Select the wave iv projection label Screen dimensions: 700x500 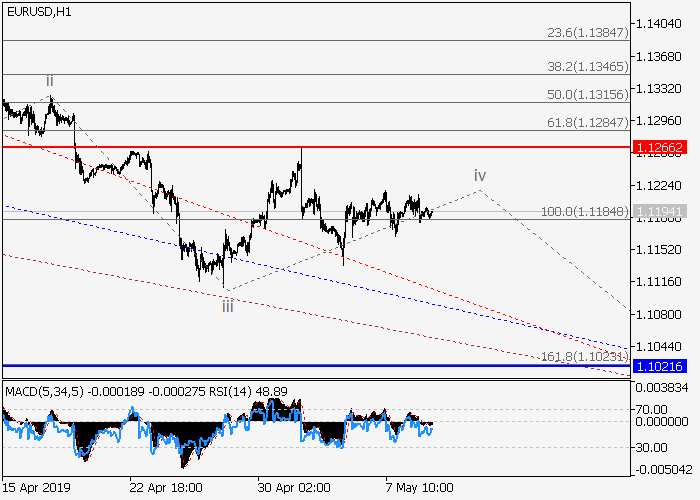pos(480,175)
